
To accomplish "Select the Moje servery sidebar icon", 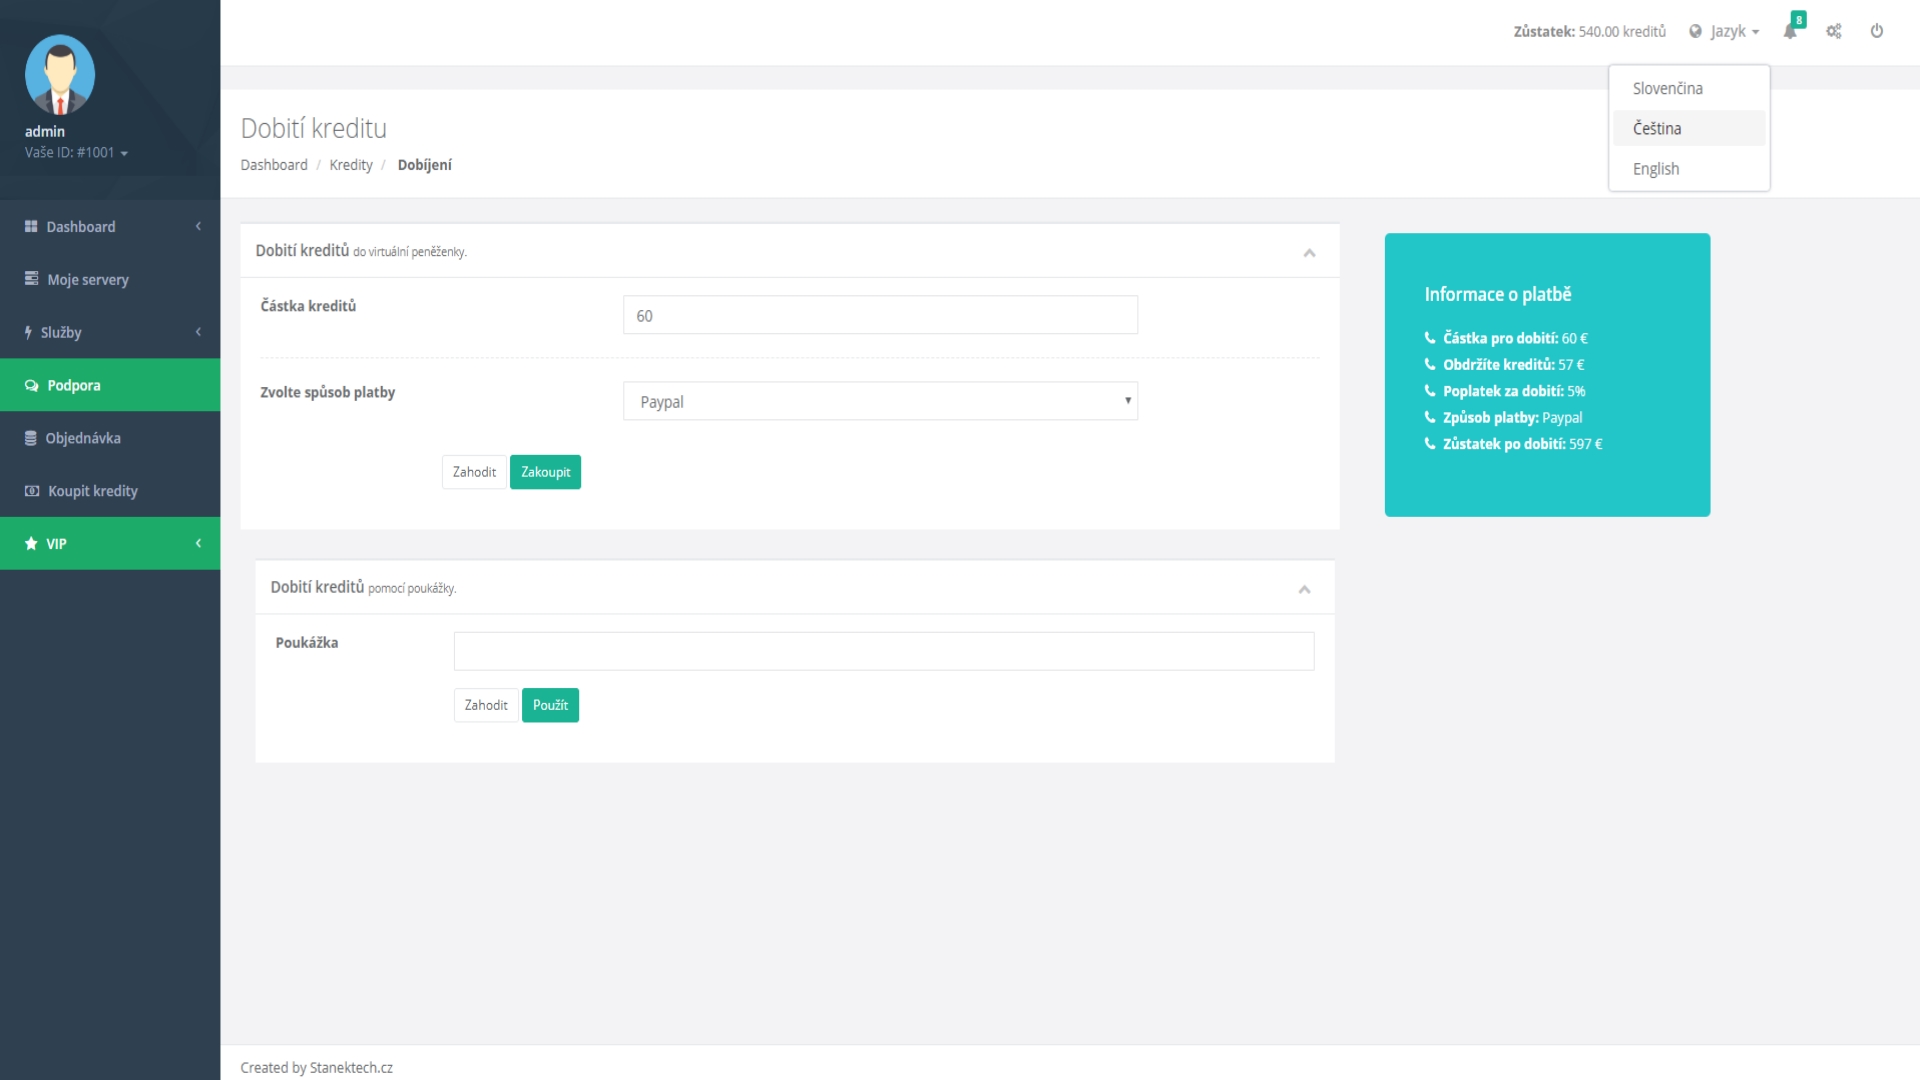I will pyautogui.click(x=30, y=280).
